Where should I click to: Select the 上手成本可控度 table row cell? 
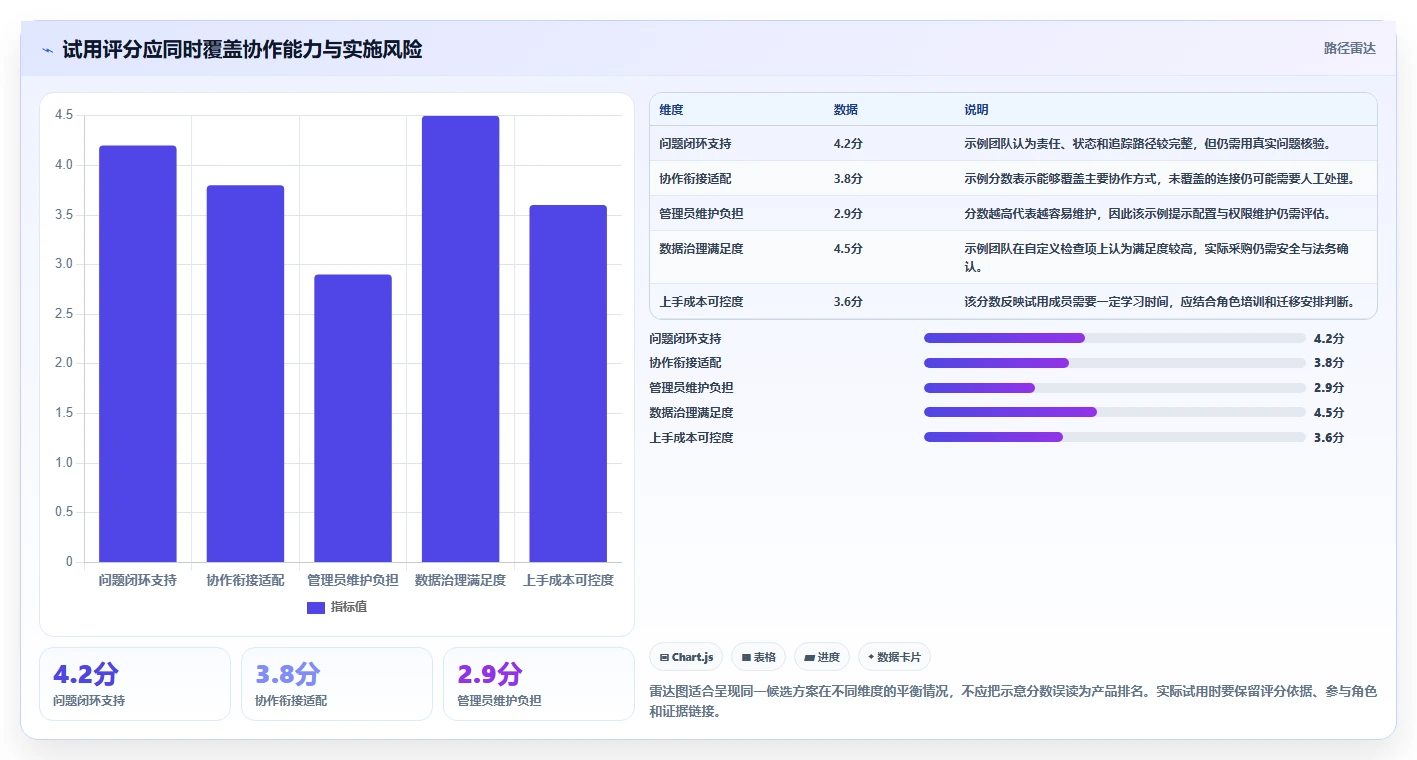[701, 302]
